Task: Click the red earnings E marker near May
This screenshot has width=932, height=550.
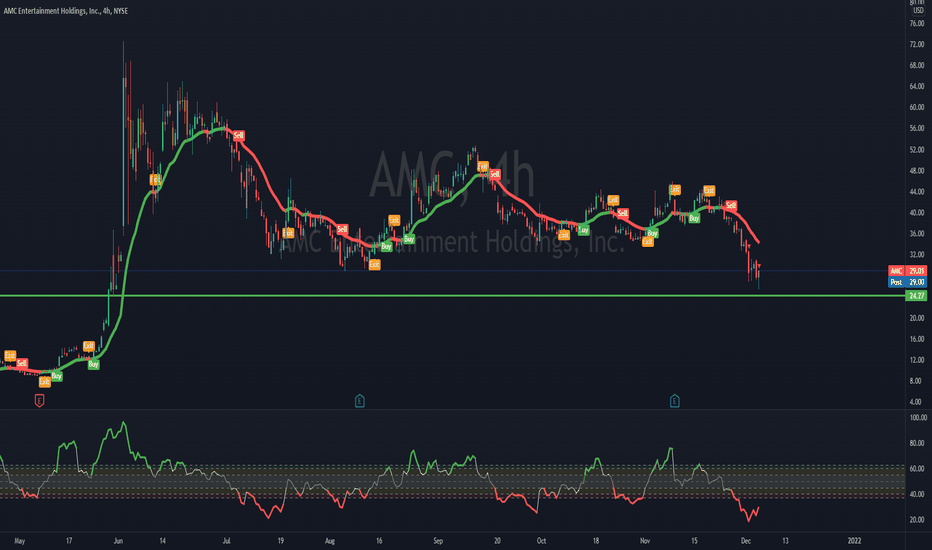Action: tap(39, 401)
